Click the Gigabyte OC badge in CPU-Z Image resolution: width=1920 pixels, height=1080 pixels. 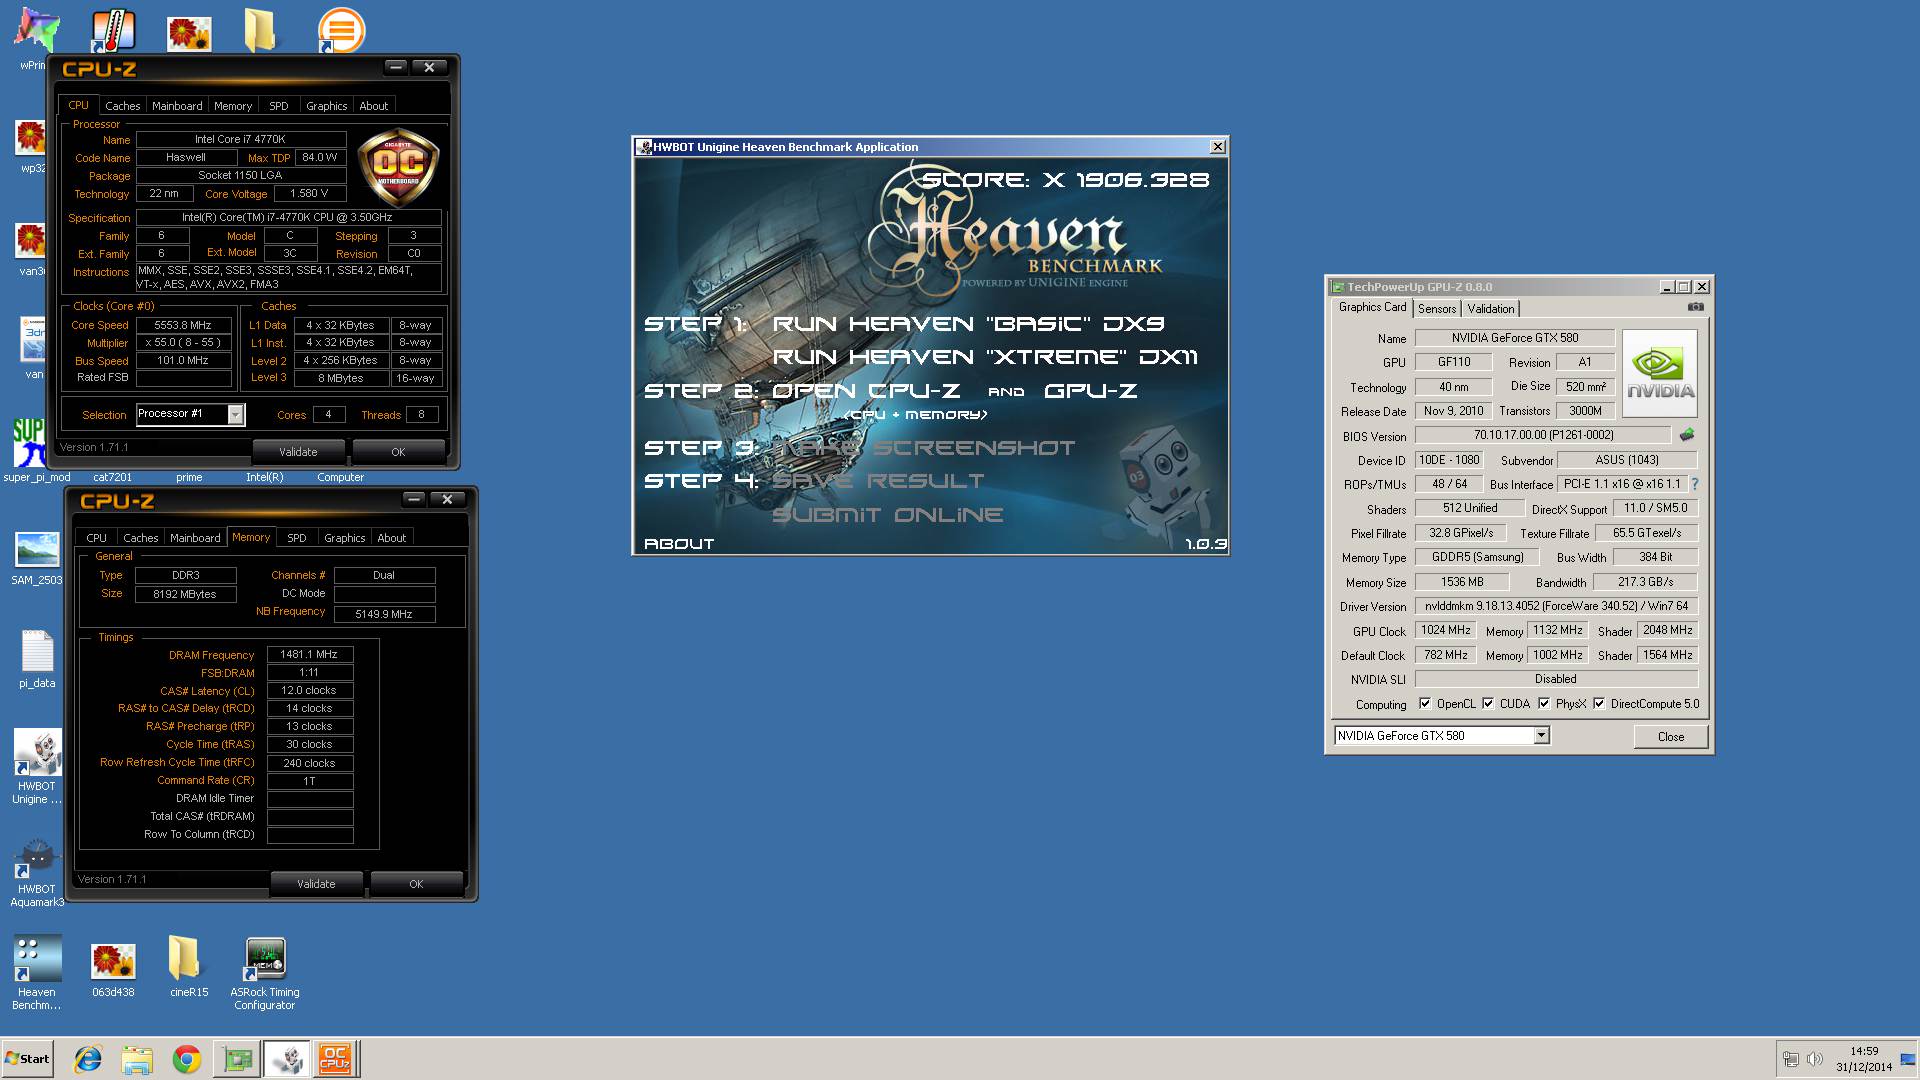click(x=398, y=166)
